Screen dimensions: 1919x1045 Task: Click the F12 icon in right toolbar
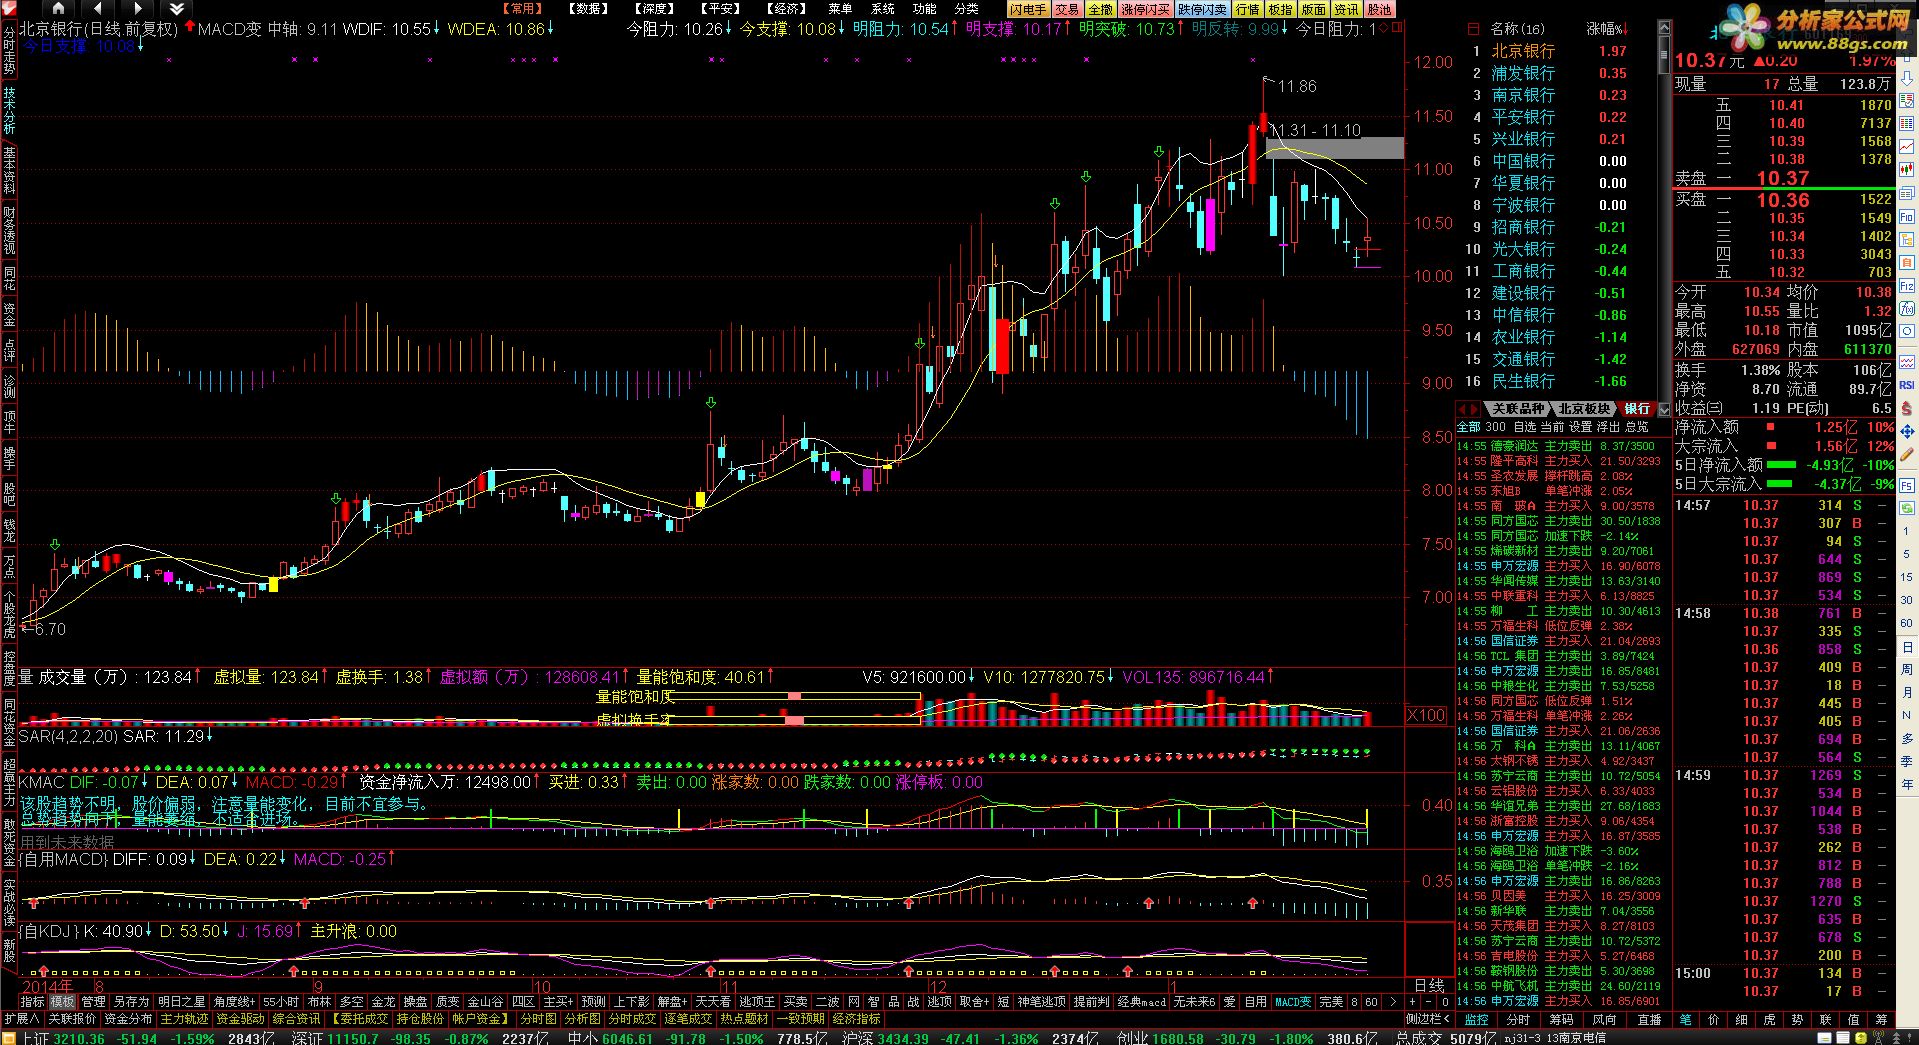click(1907, 286)
